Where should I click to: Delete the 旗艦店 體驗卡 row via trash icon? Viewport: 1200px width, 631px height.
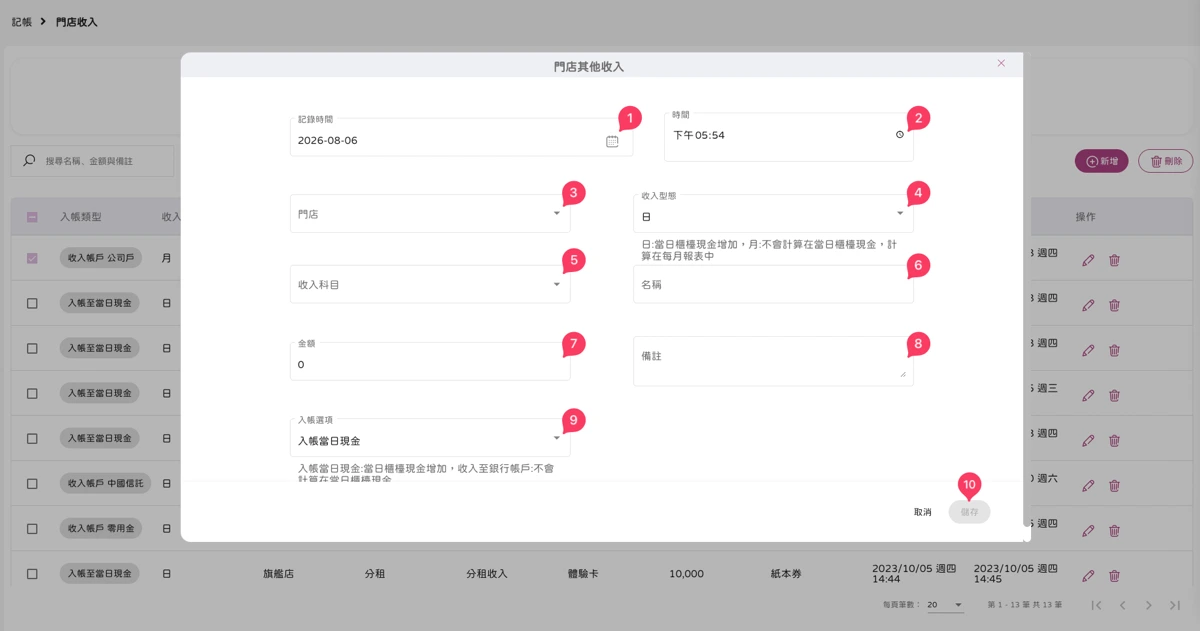(1114, 575)
